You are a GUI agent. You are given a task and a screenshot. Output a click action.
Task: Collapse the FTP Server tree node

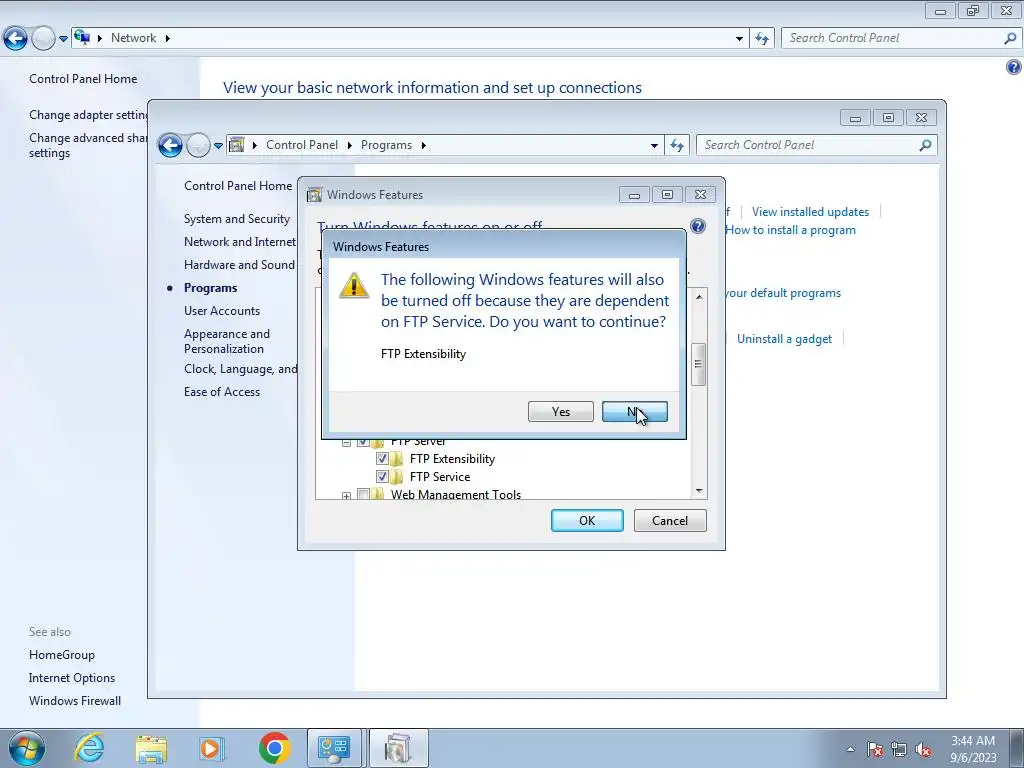pos(346,442)
